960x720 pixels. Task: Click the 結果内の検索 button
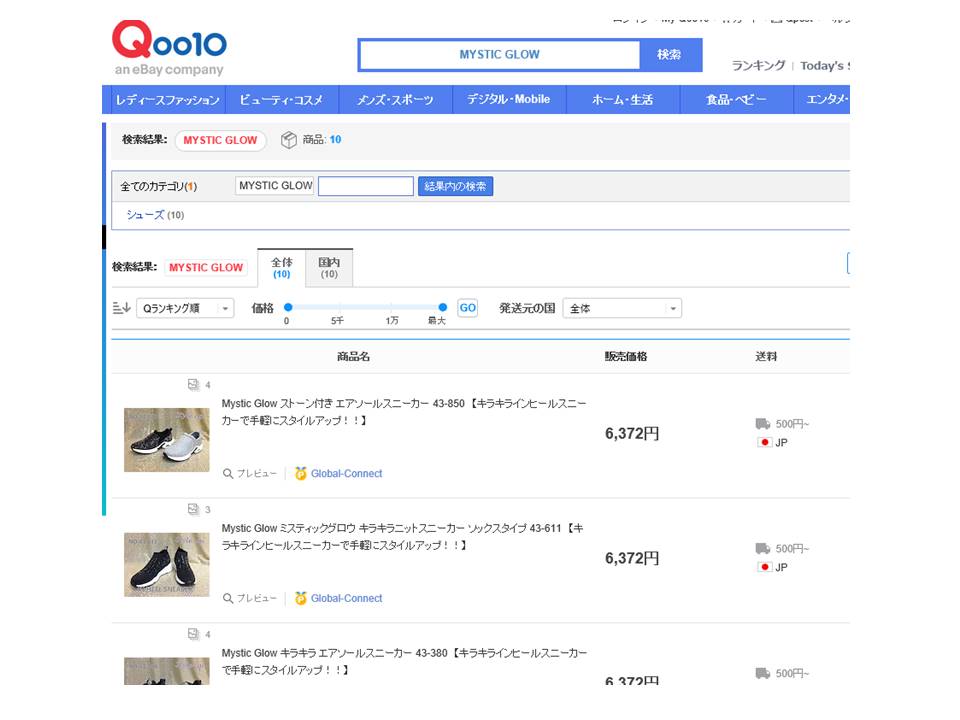[x=455, y=186]
